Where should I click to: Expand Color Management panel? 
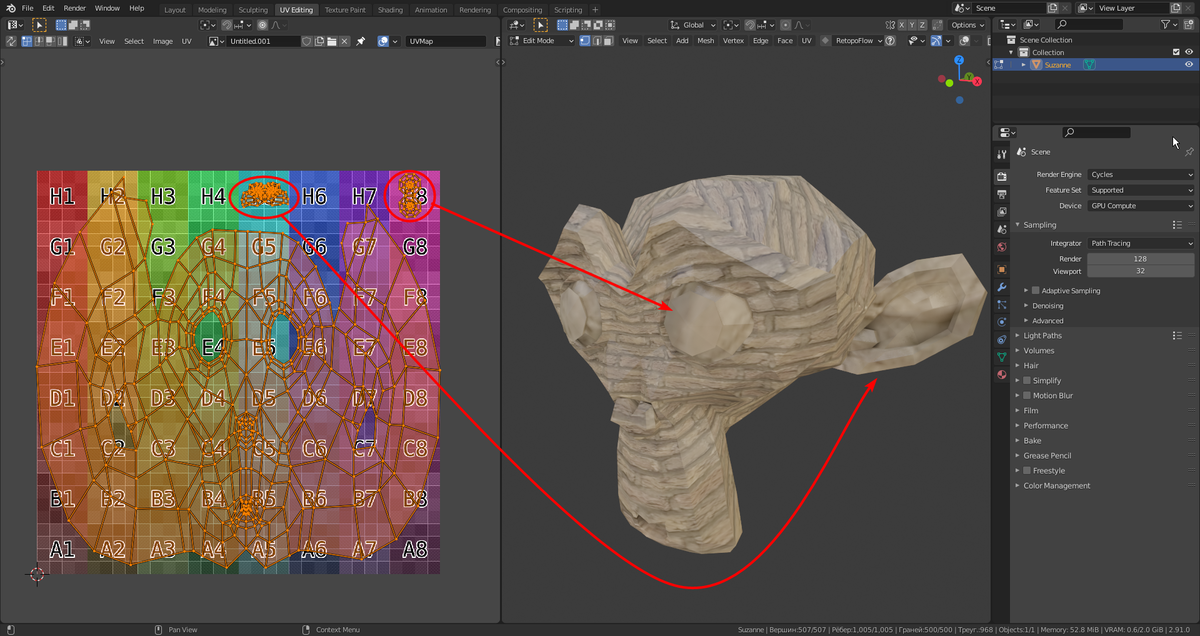pos(1056,486)
